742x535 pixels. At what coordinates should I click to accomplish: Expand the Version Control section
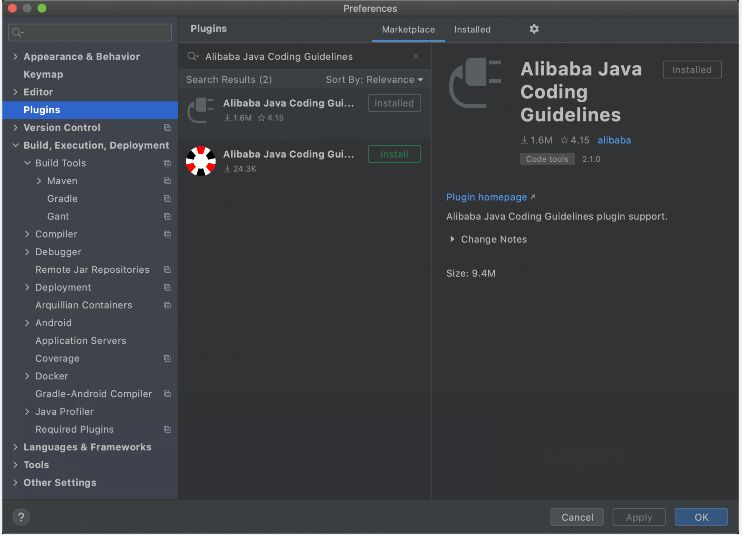[x=15, y=128]
